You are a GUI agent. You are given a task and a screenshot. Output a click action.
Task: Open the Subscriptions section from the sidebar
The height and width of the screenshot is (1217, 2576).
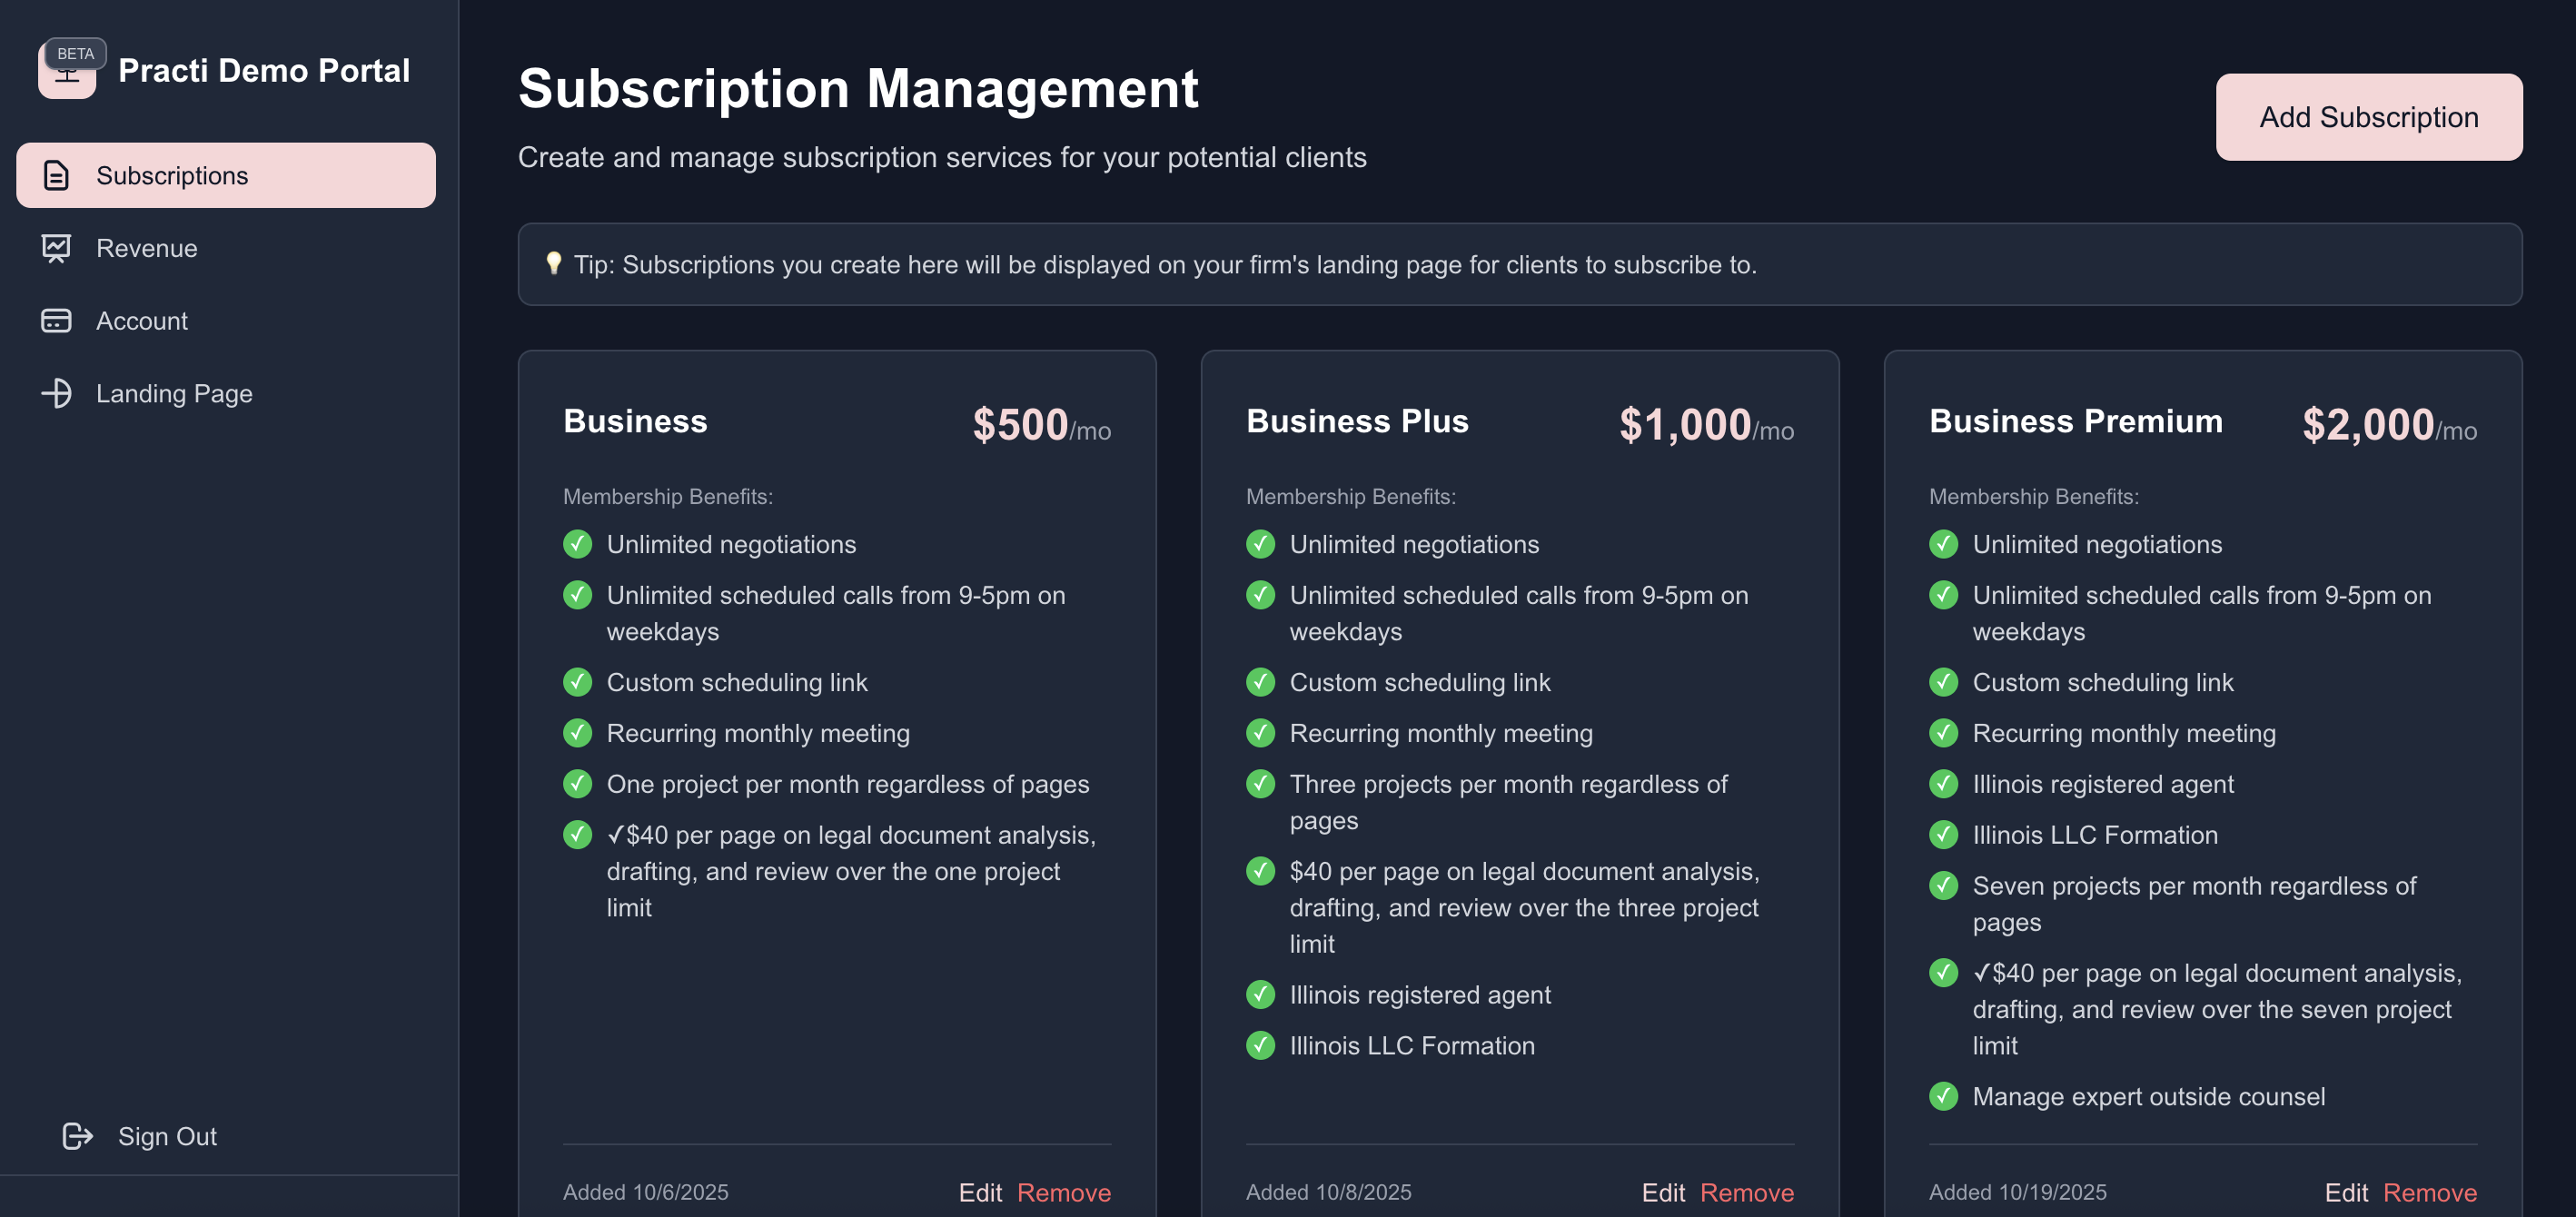(172, 175)
